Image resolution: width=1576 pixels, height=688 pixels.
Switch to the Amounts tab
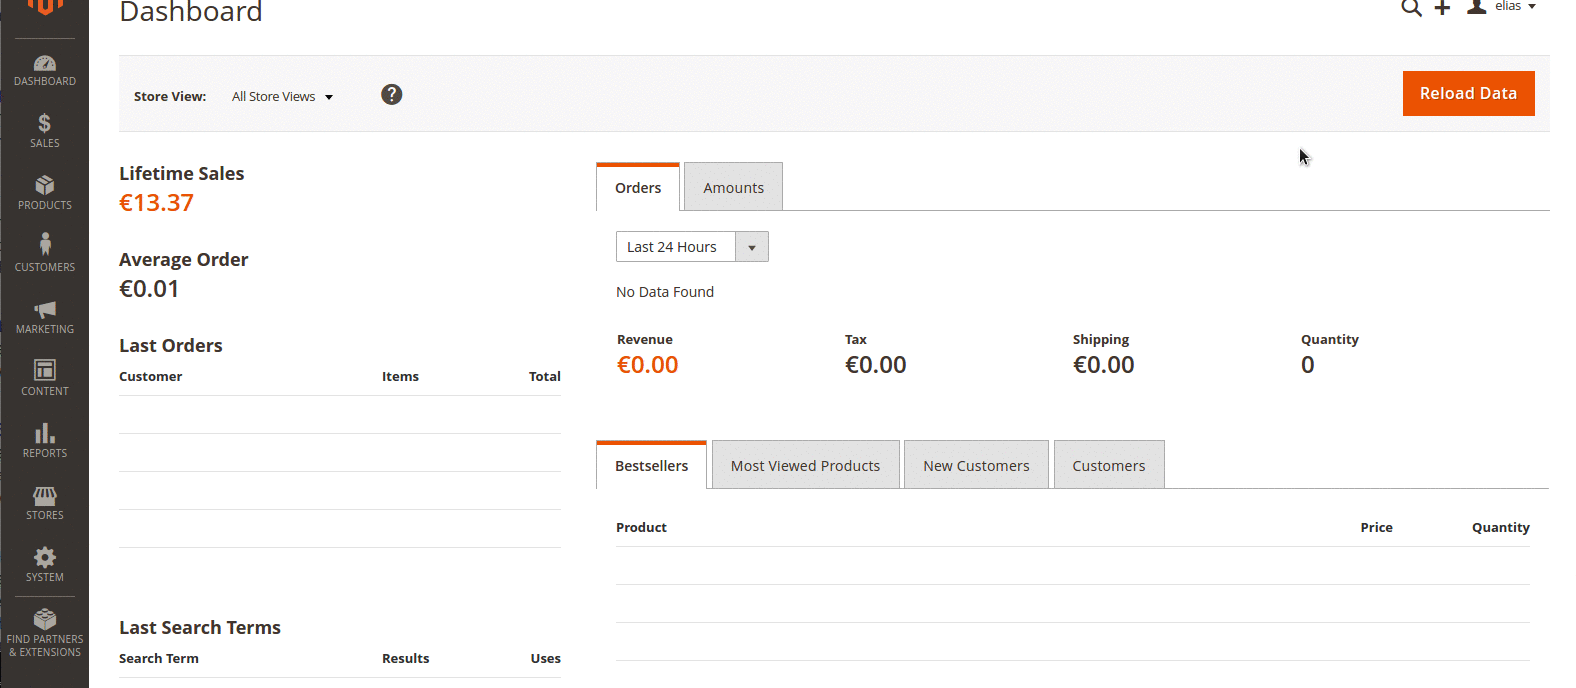click(x=733, y=188)
